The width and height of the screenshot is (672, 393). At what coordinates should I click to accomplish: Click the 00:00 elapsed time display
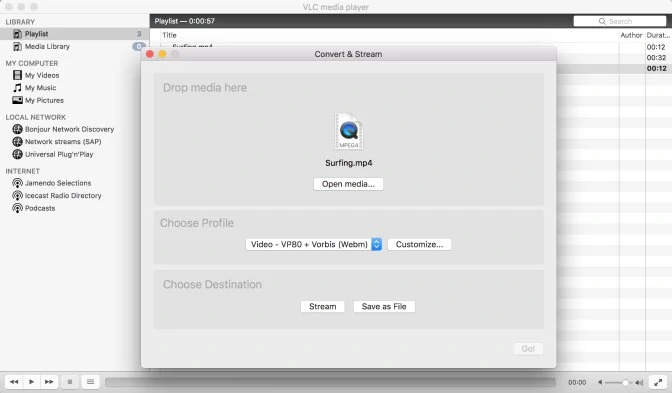pyautogui.click(x=577, y=382)
